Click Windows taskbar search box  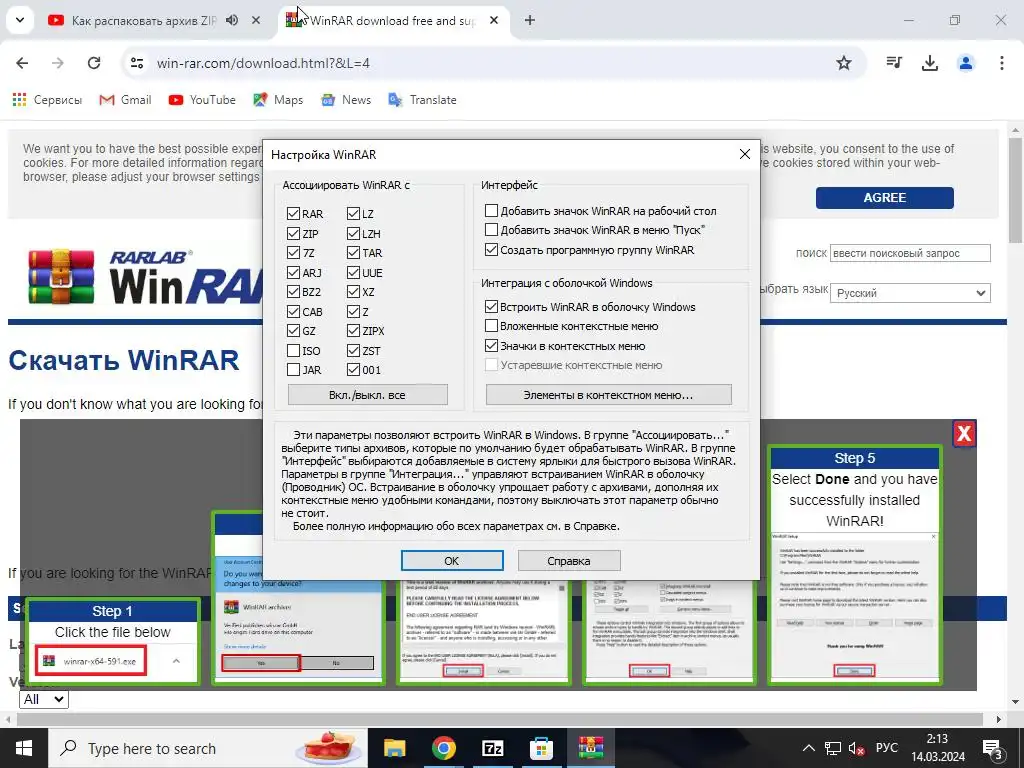pyautogui.click(x=208, y=748)
